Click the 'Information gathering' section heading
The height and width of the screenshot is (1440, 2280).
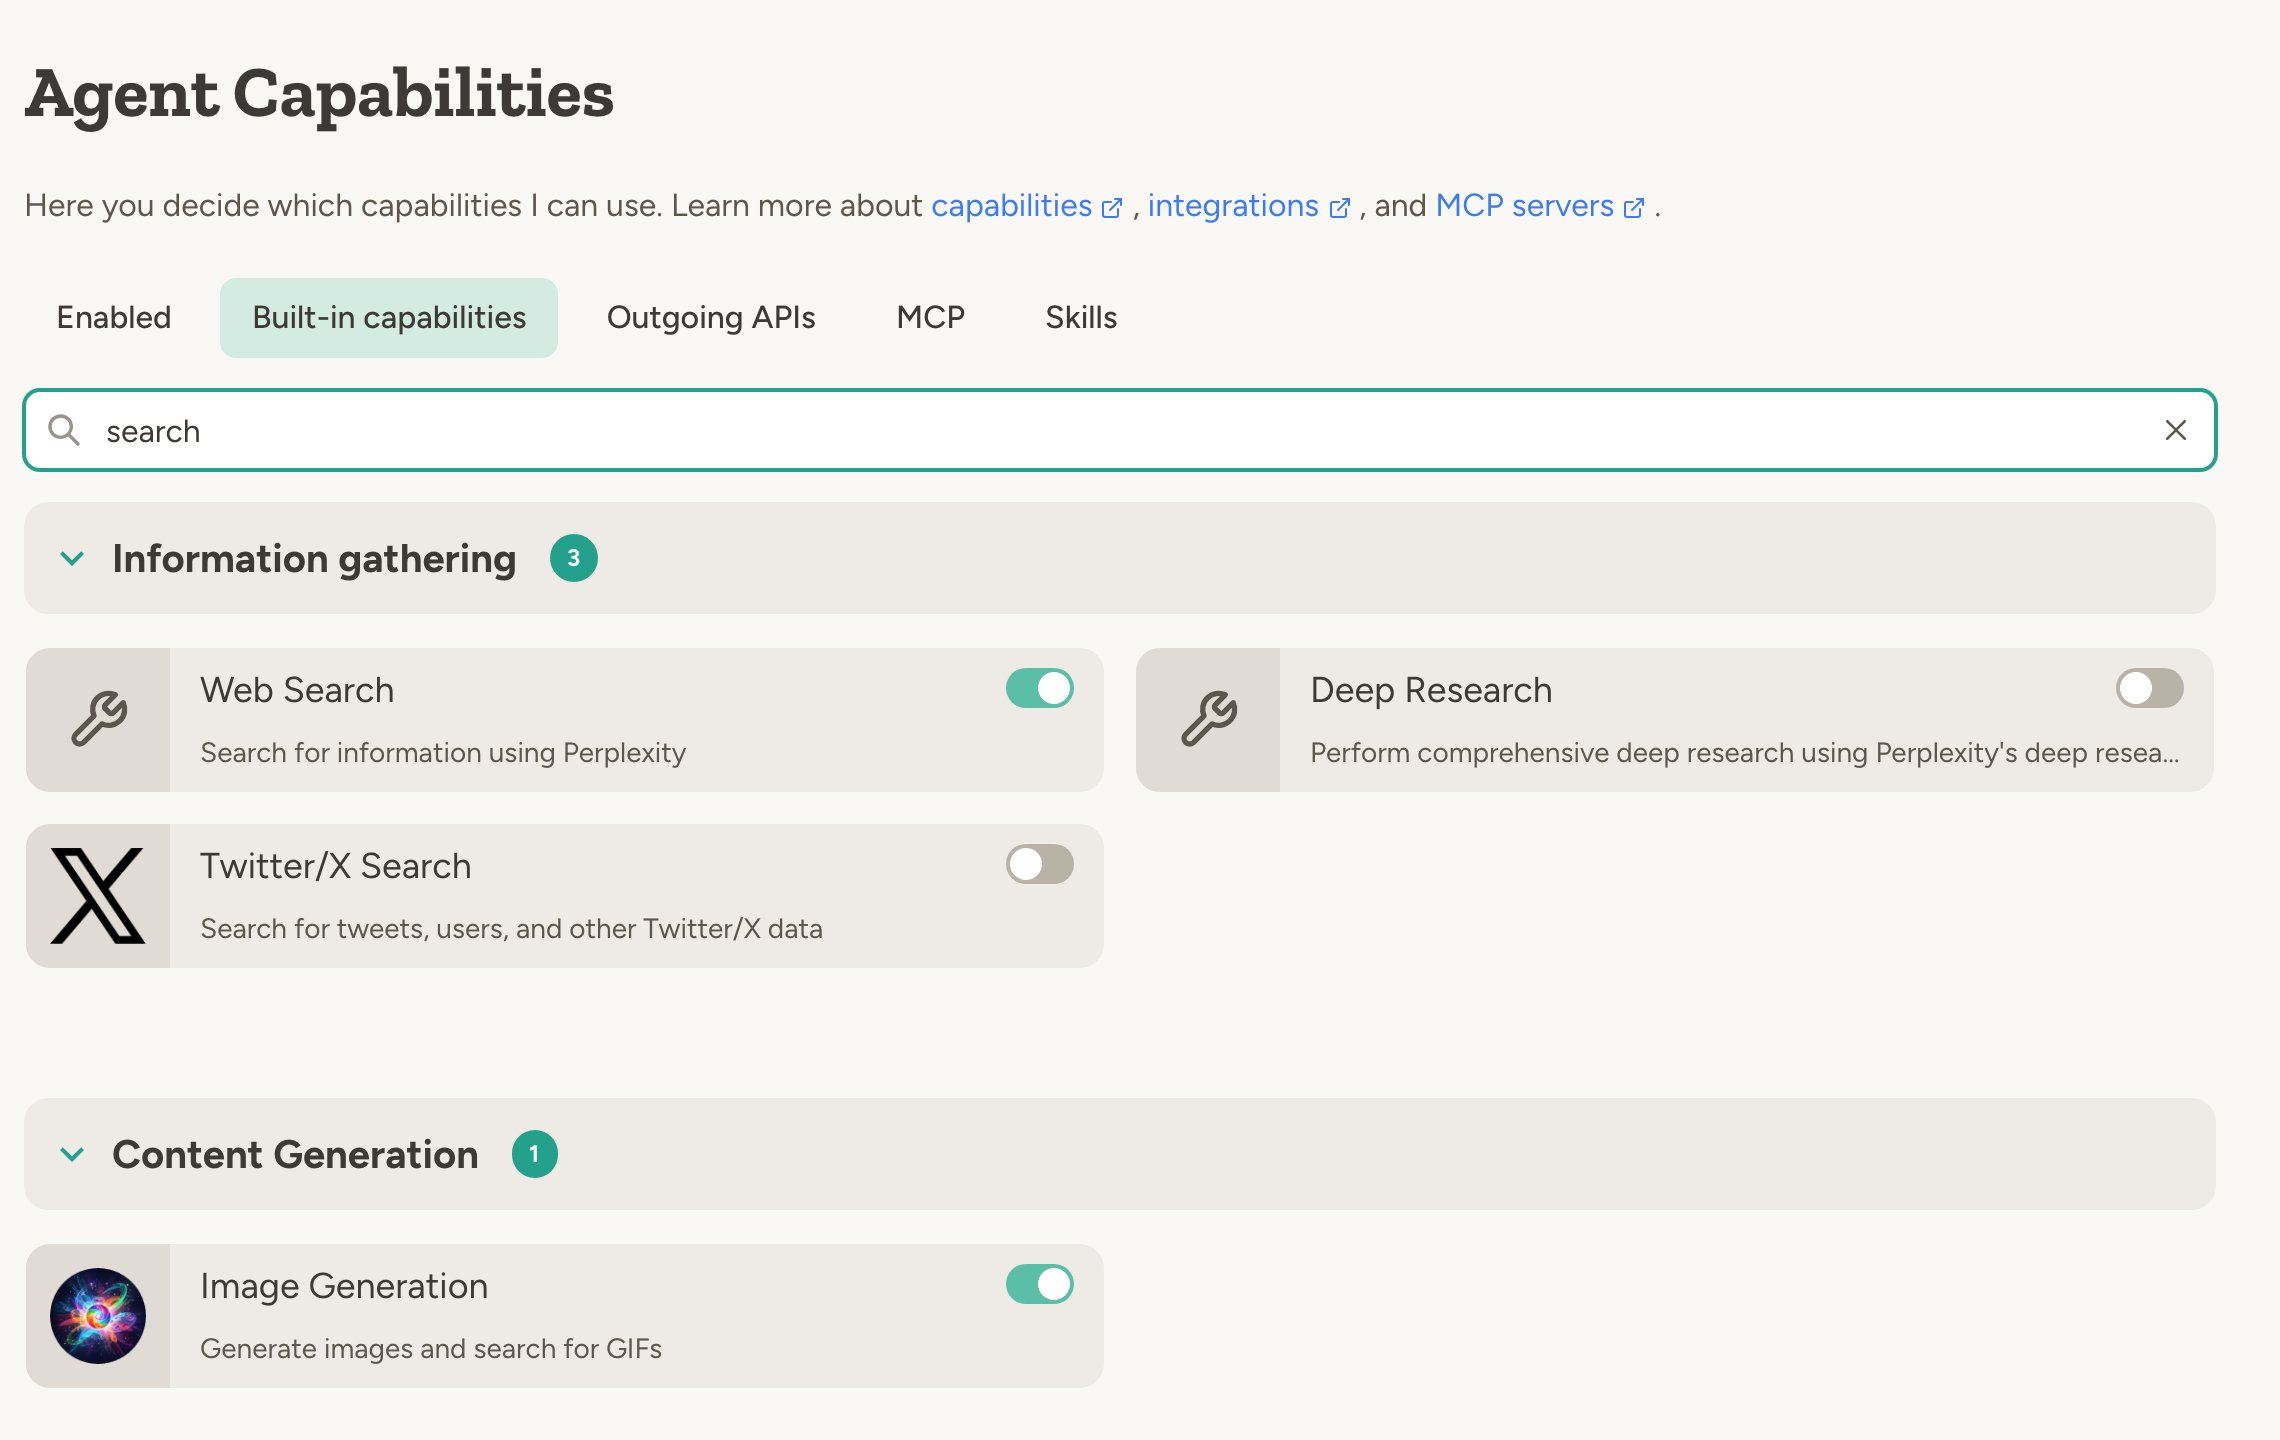coord(314,558)
